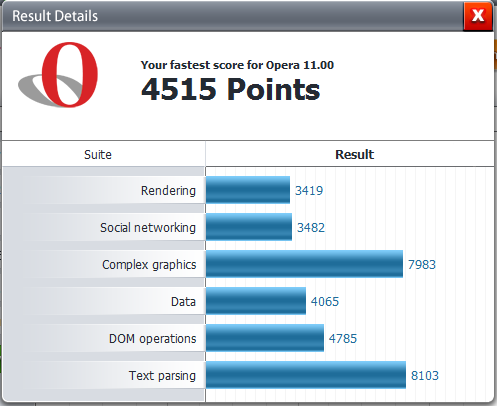
Task: Click the 4065 score value
Action: (x=325, y=302)
